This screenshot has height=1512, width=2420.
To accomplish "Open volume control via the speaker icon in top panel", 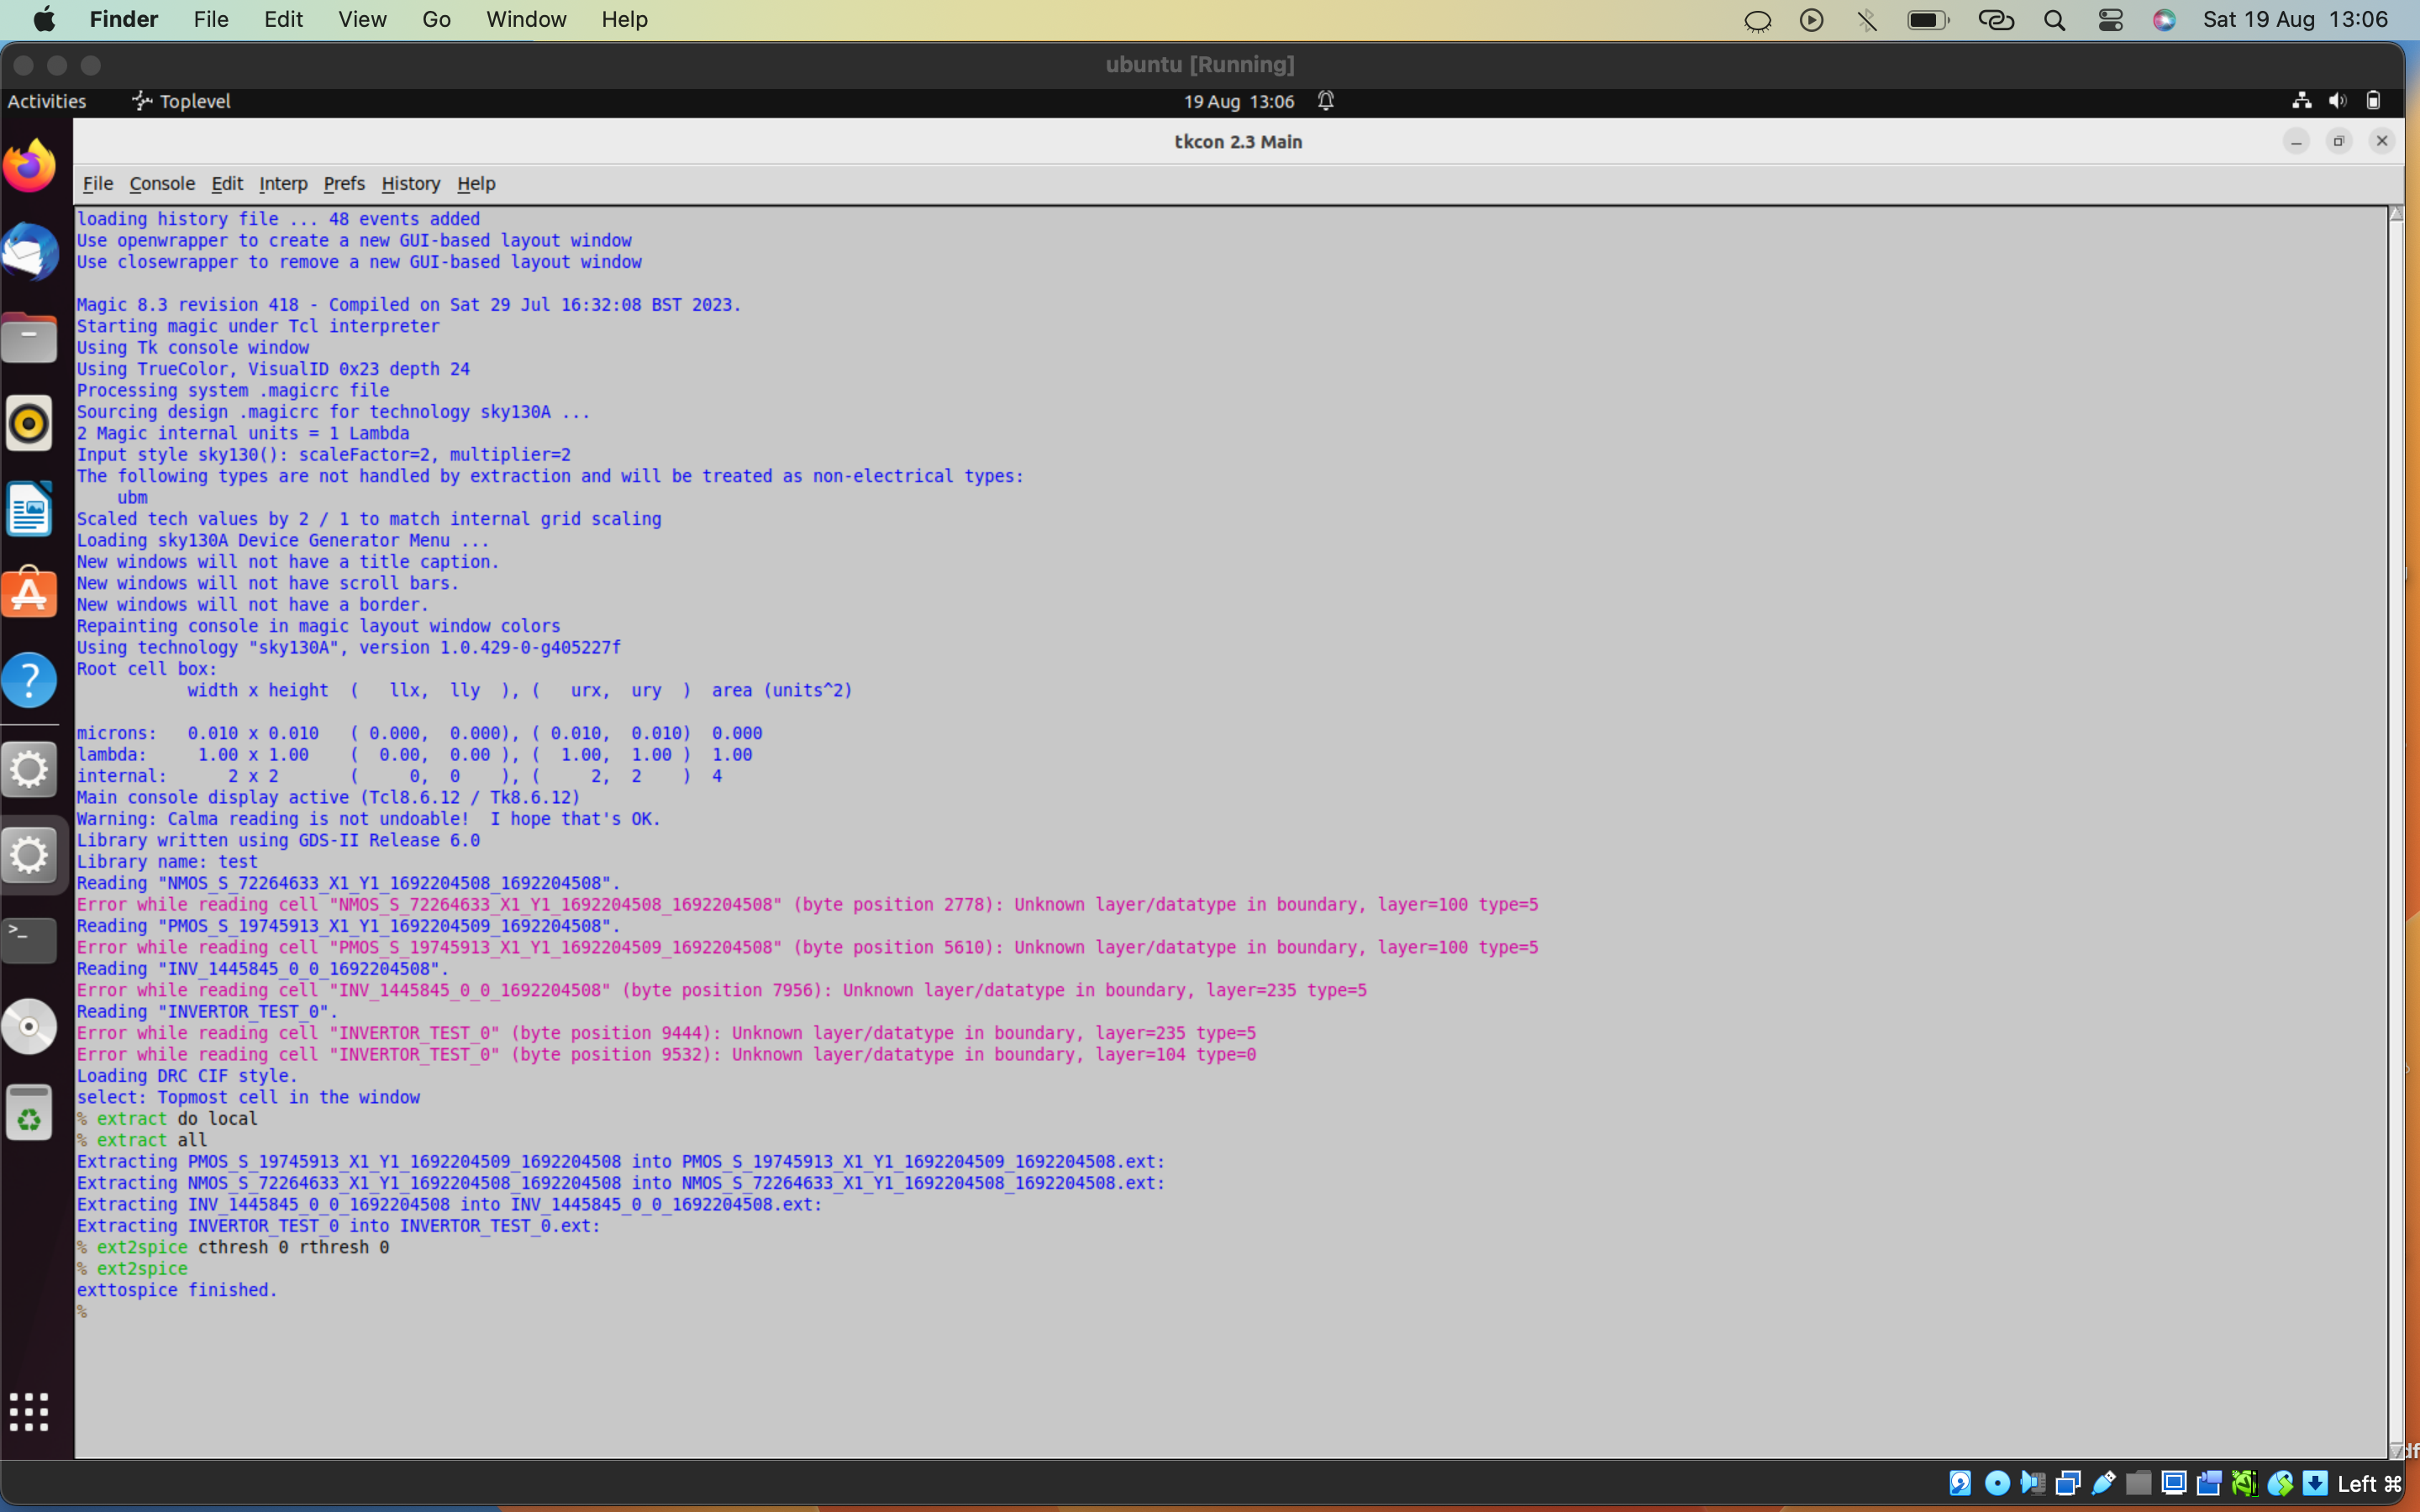I will [x=2339, y=100].
